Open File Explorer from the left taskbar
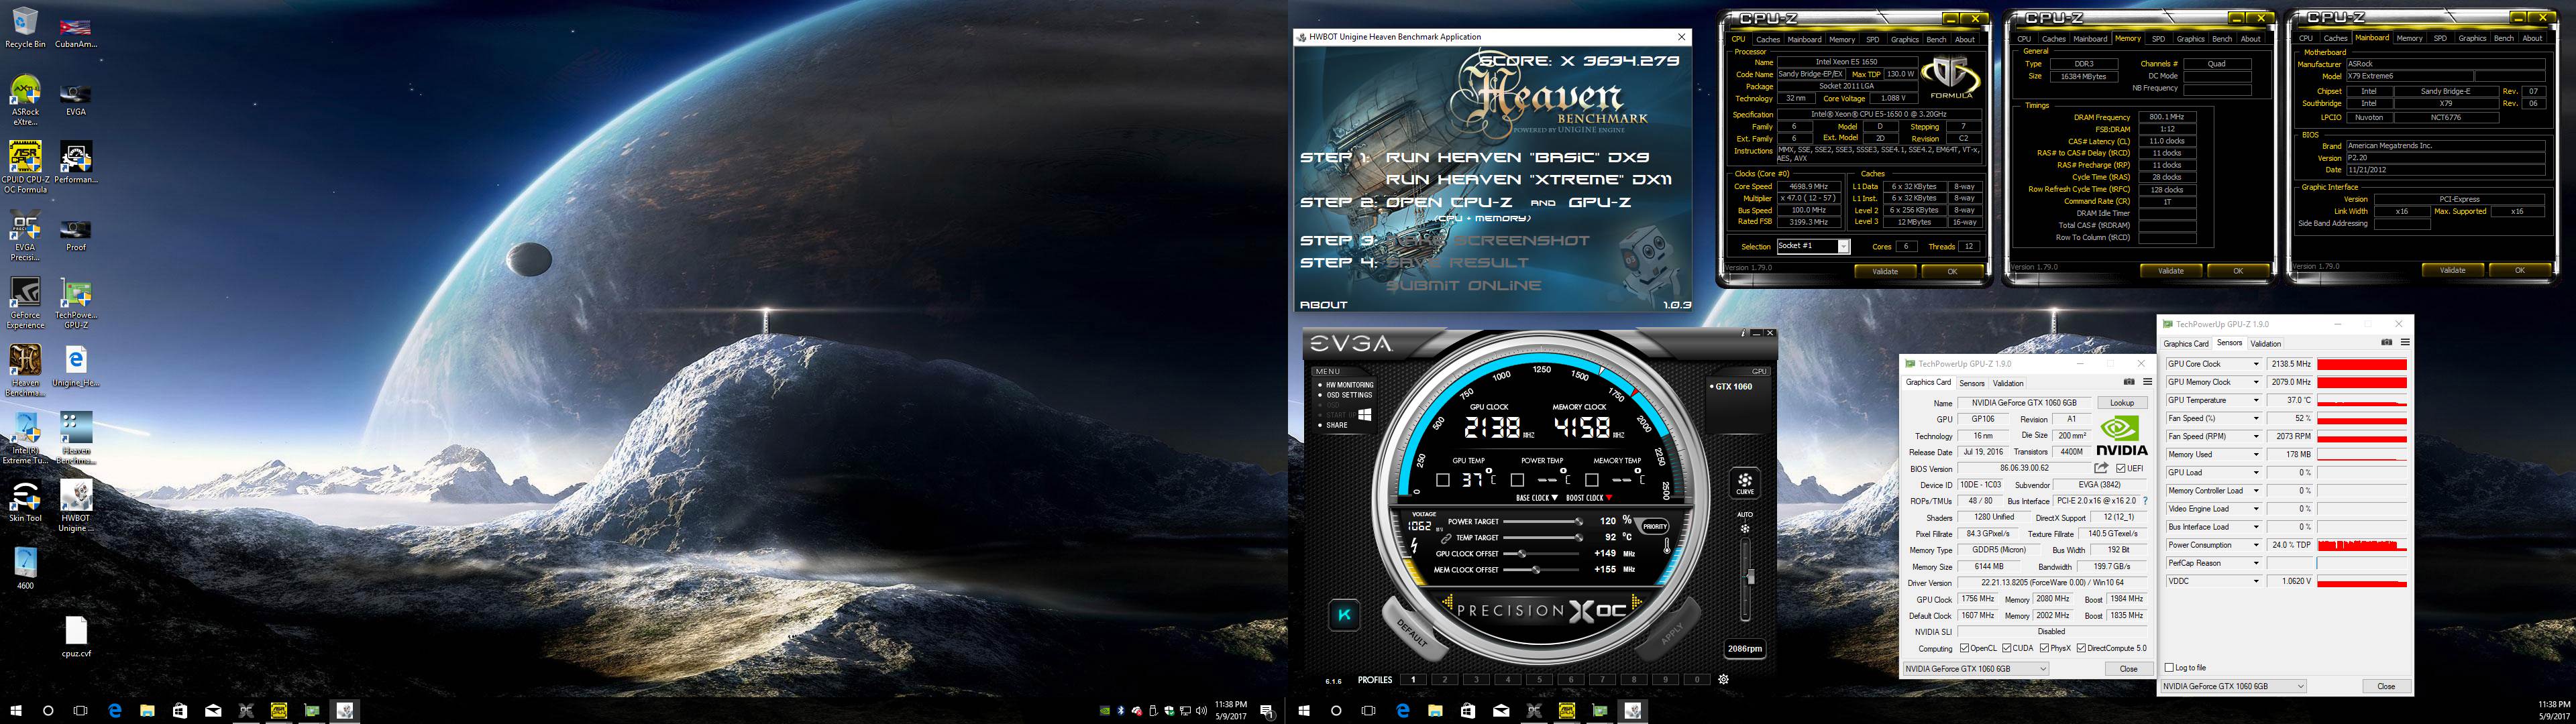The image size is (2576, 724). click(147, 711)
